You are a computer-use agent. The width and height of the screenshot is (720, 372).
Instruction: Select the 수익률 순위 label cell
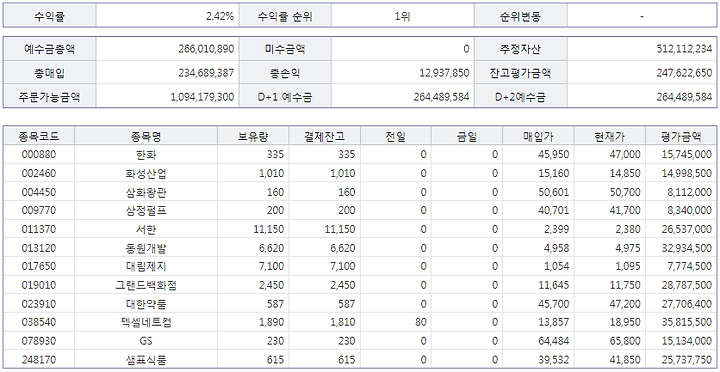point(285,17)
